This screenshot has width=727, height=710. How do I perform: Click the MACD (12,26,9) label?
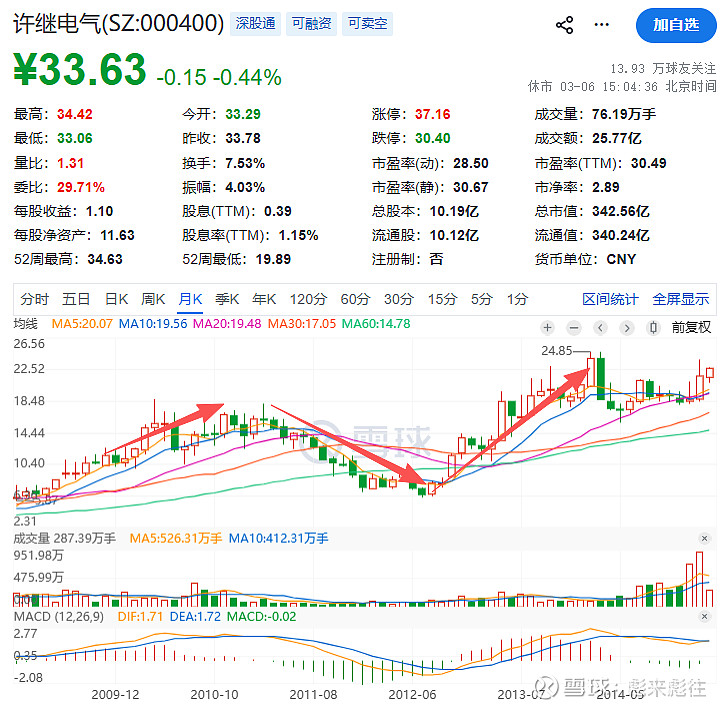point(59,616)
